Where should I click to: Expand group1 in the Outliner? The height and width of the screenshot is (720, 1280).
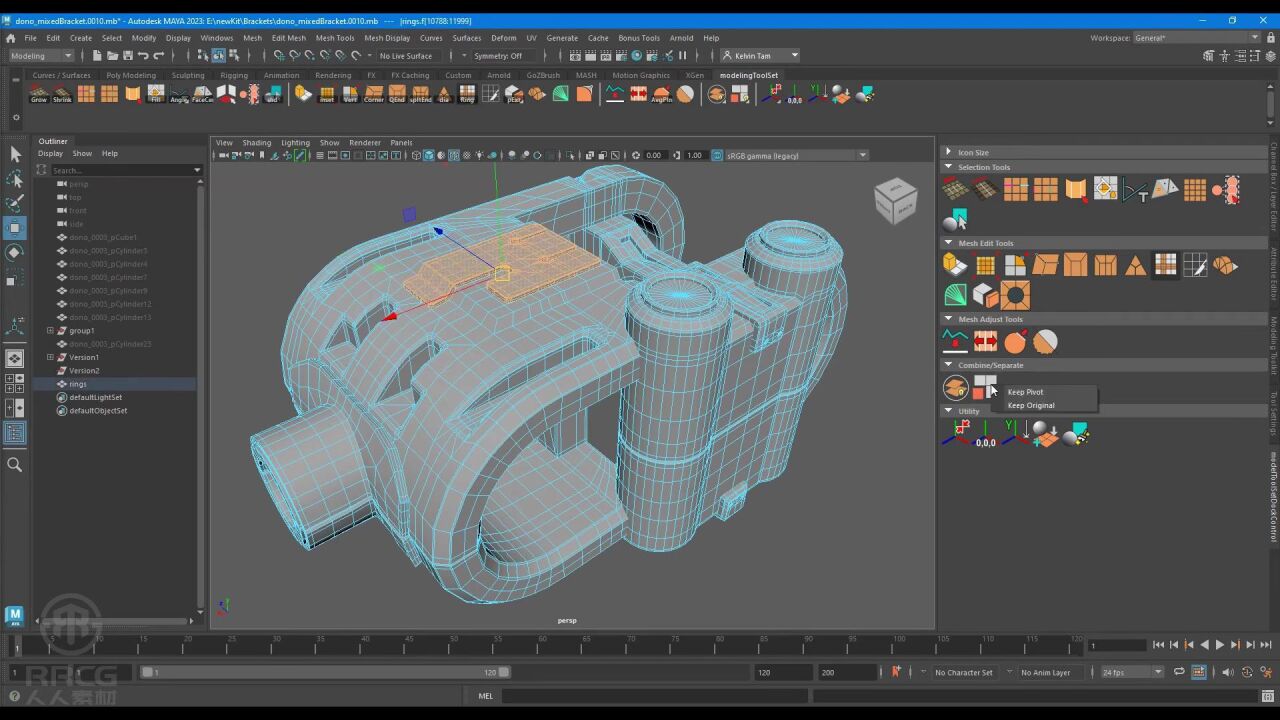[50, 330]
